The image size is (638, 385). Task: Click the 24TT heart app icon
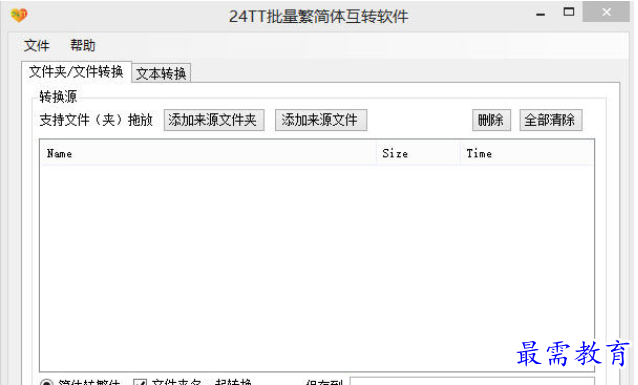(19, 15)
